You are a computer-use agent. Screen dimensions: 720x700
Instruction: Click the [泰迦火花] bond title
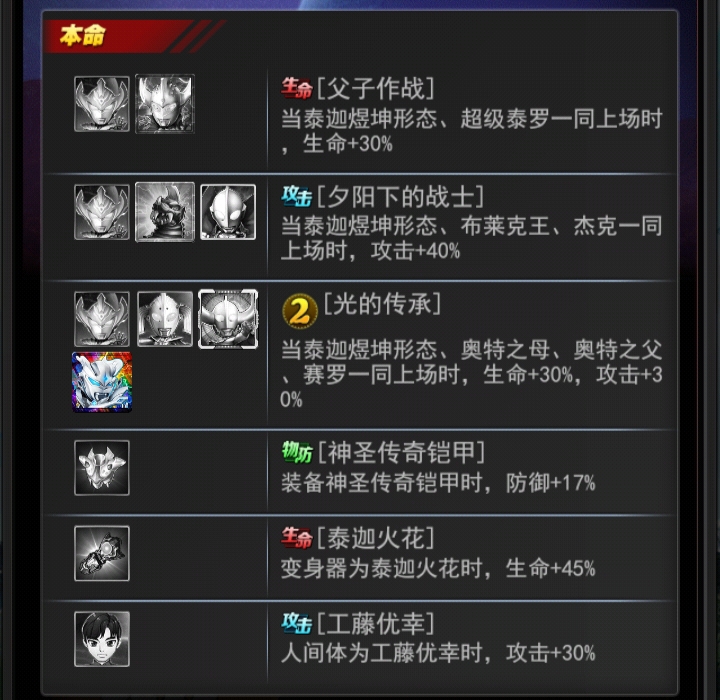click(x=376, y=538)
